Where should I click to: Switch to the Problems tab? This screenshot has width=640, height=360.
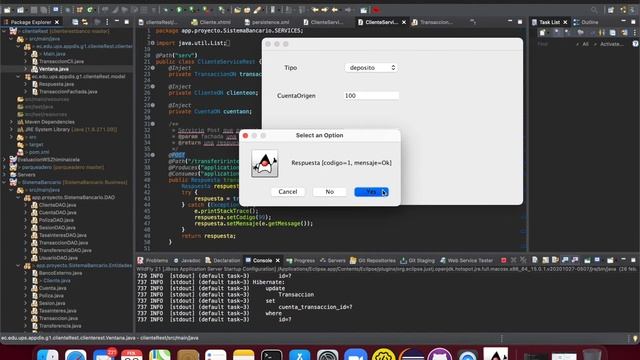point(153,260)
